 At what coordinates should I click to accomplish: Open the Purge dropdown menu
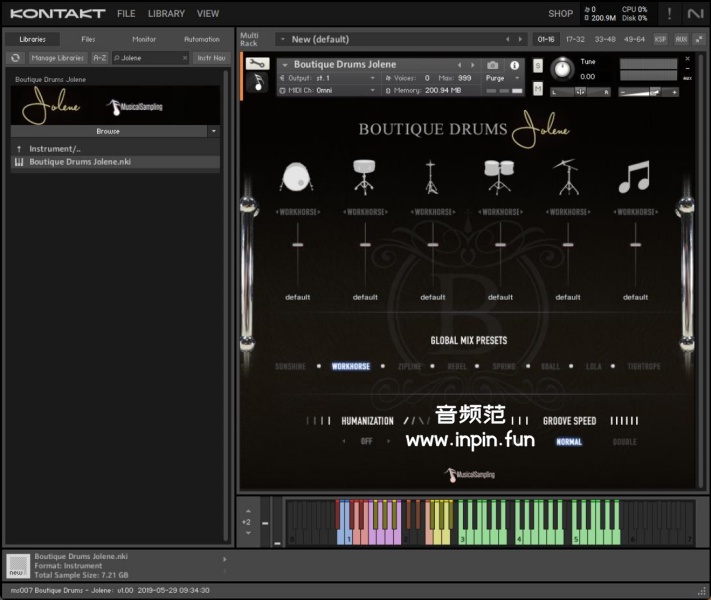[x=502, y=78]
